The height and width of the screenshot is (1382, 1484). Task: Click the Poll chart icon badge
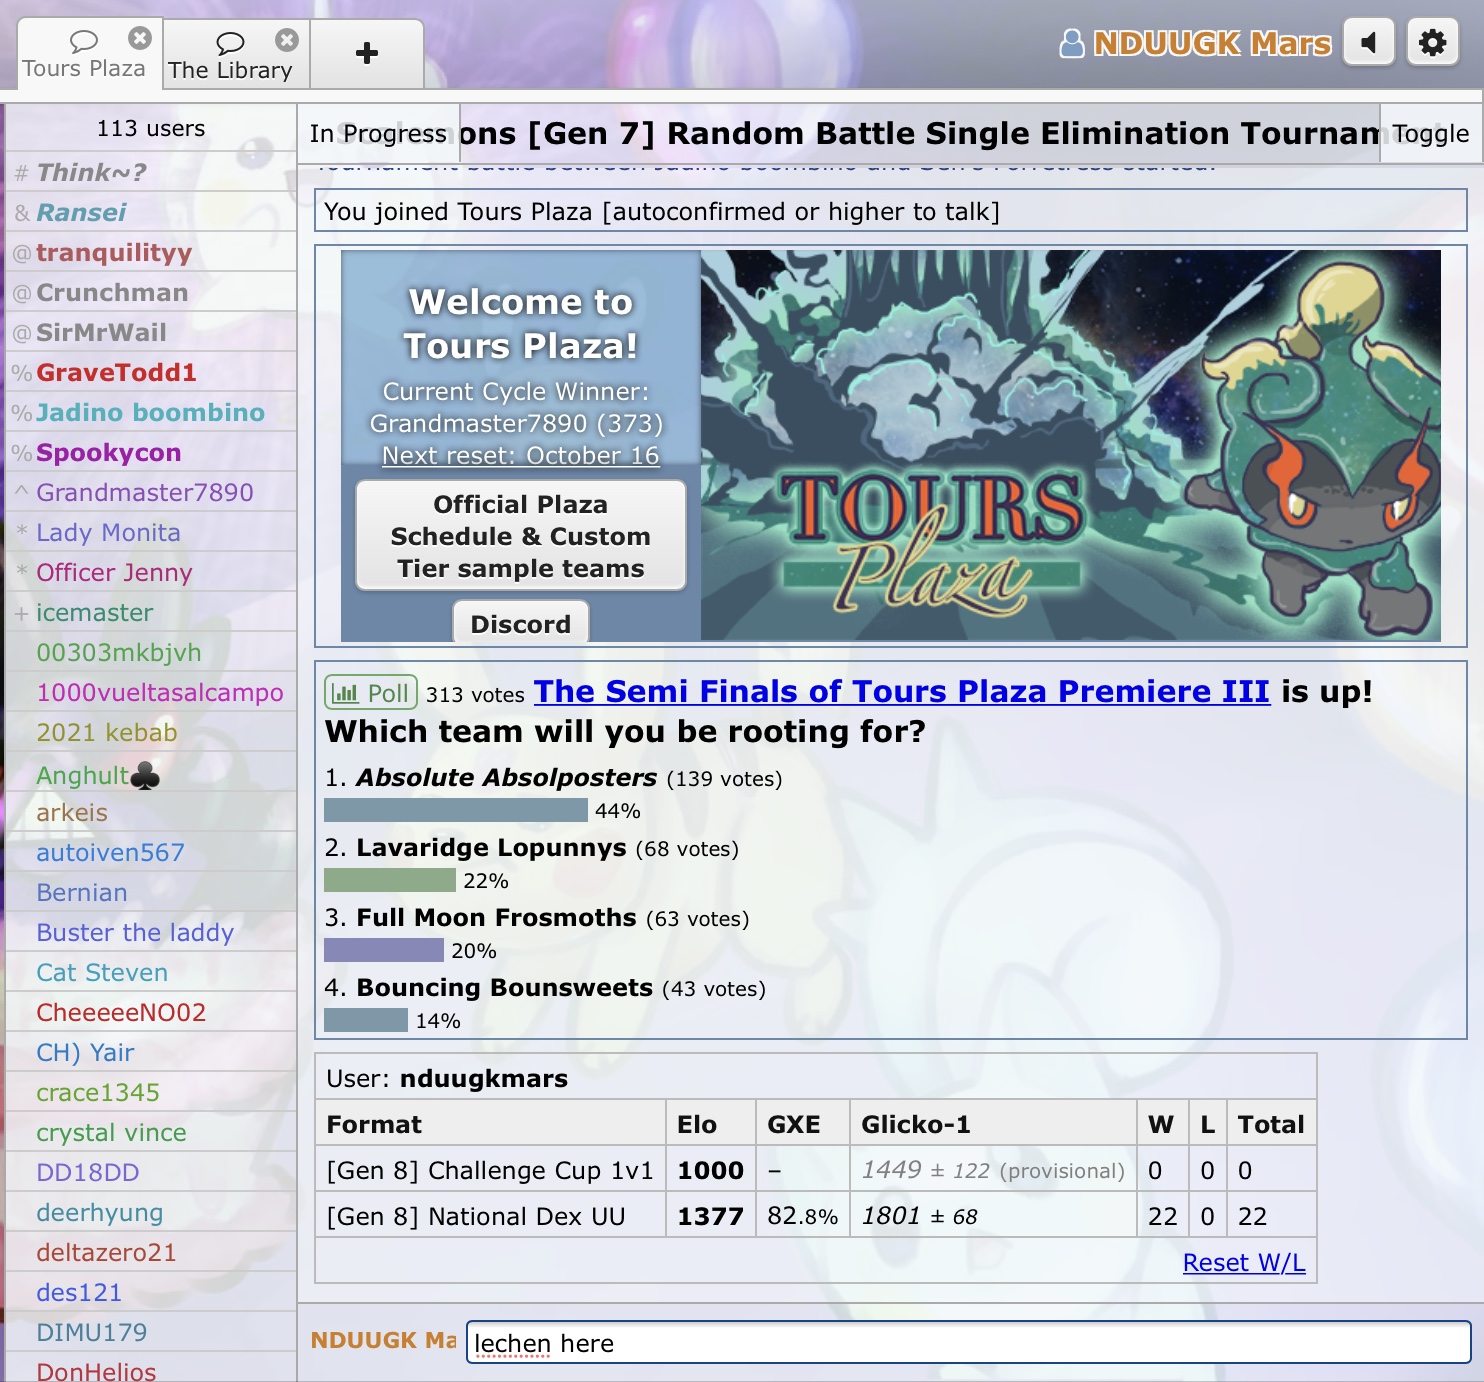(x=370, y=692)
